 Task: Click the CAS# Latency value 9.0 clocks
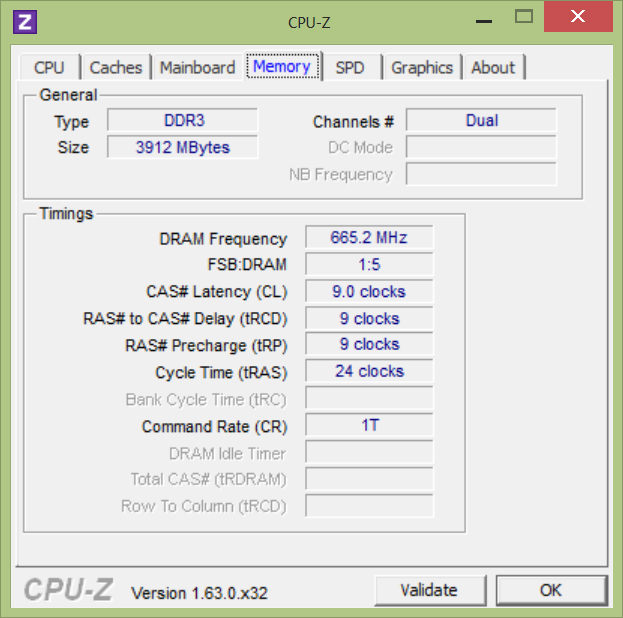(369, 291)
